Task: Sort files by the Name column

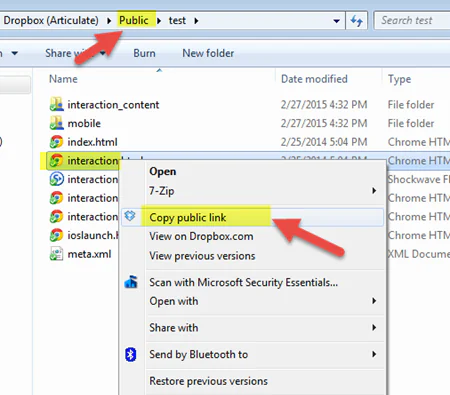Action: pos(63,79)
